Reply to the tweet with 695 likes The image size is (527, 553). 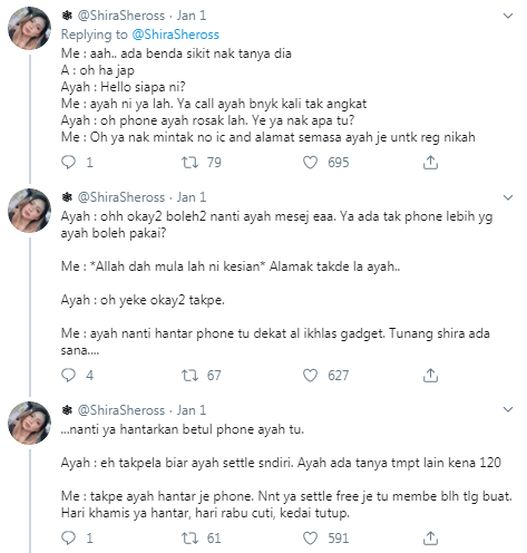pyautogui.click(x=68, y=162)
